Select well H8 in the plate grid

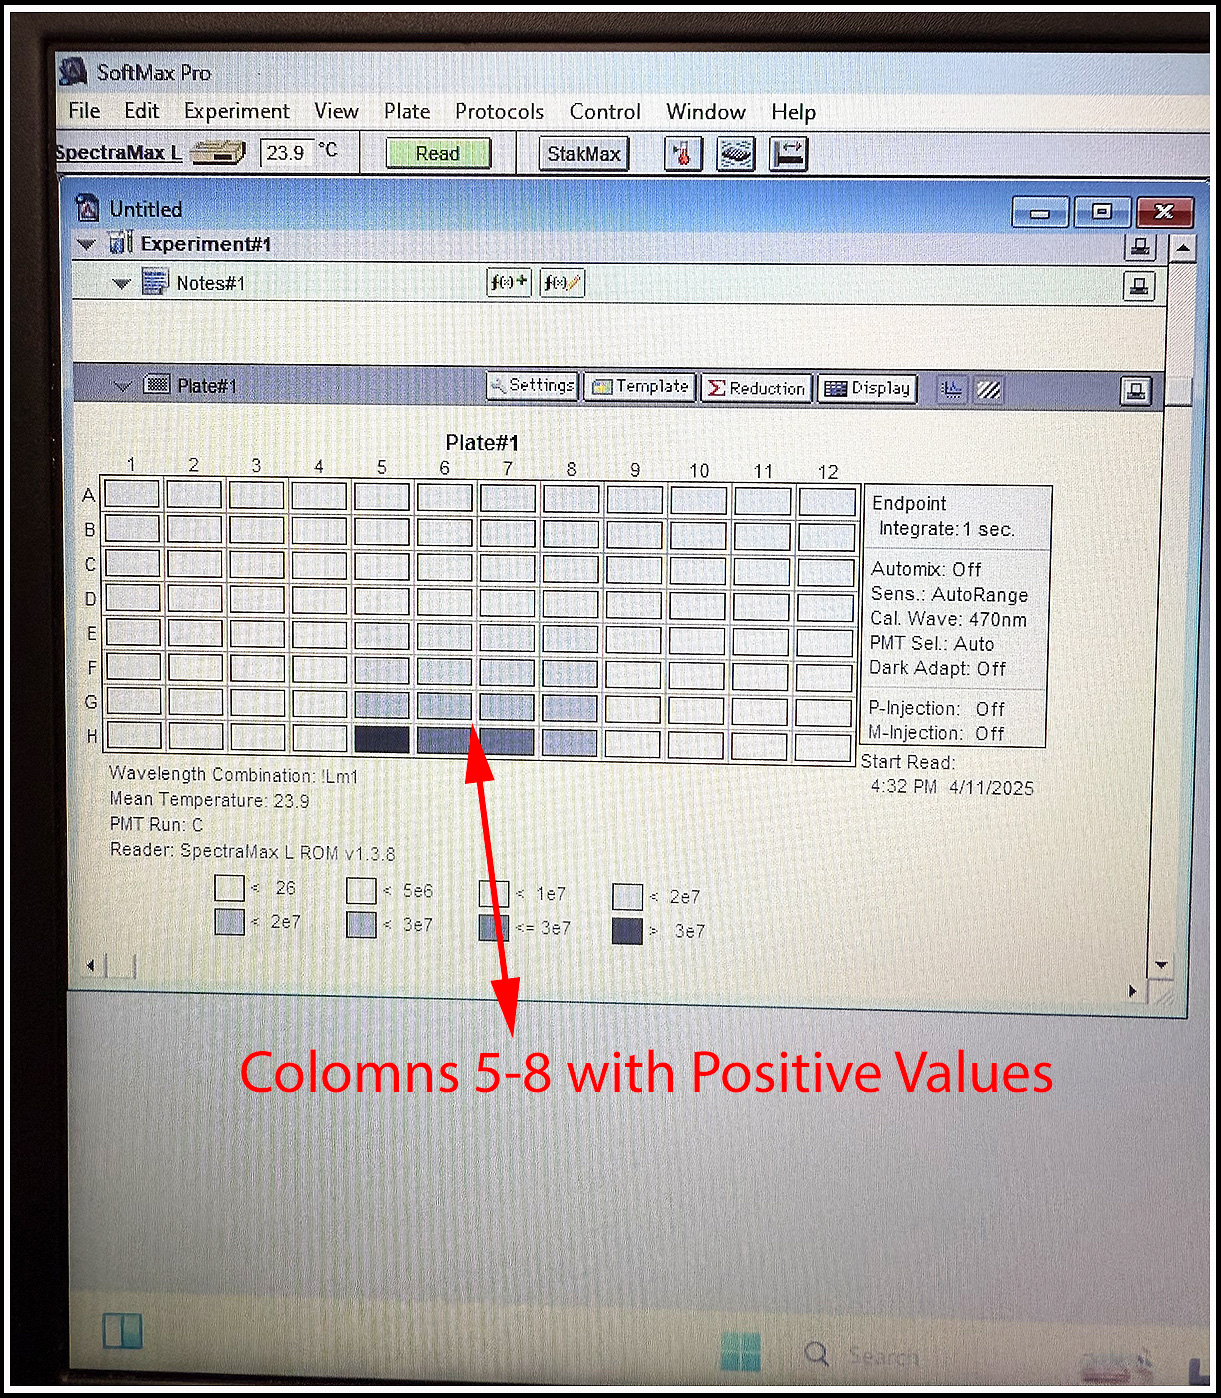pos(570,742)
